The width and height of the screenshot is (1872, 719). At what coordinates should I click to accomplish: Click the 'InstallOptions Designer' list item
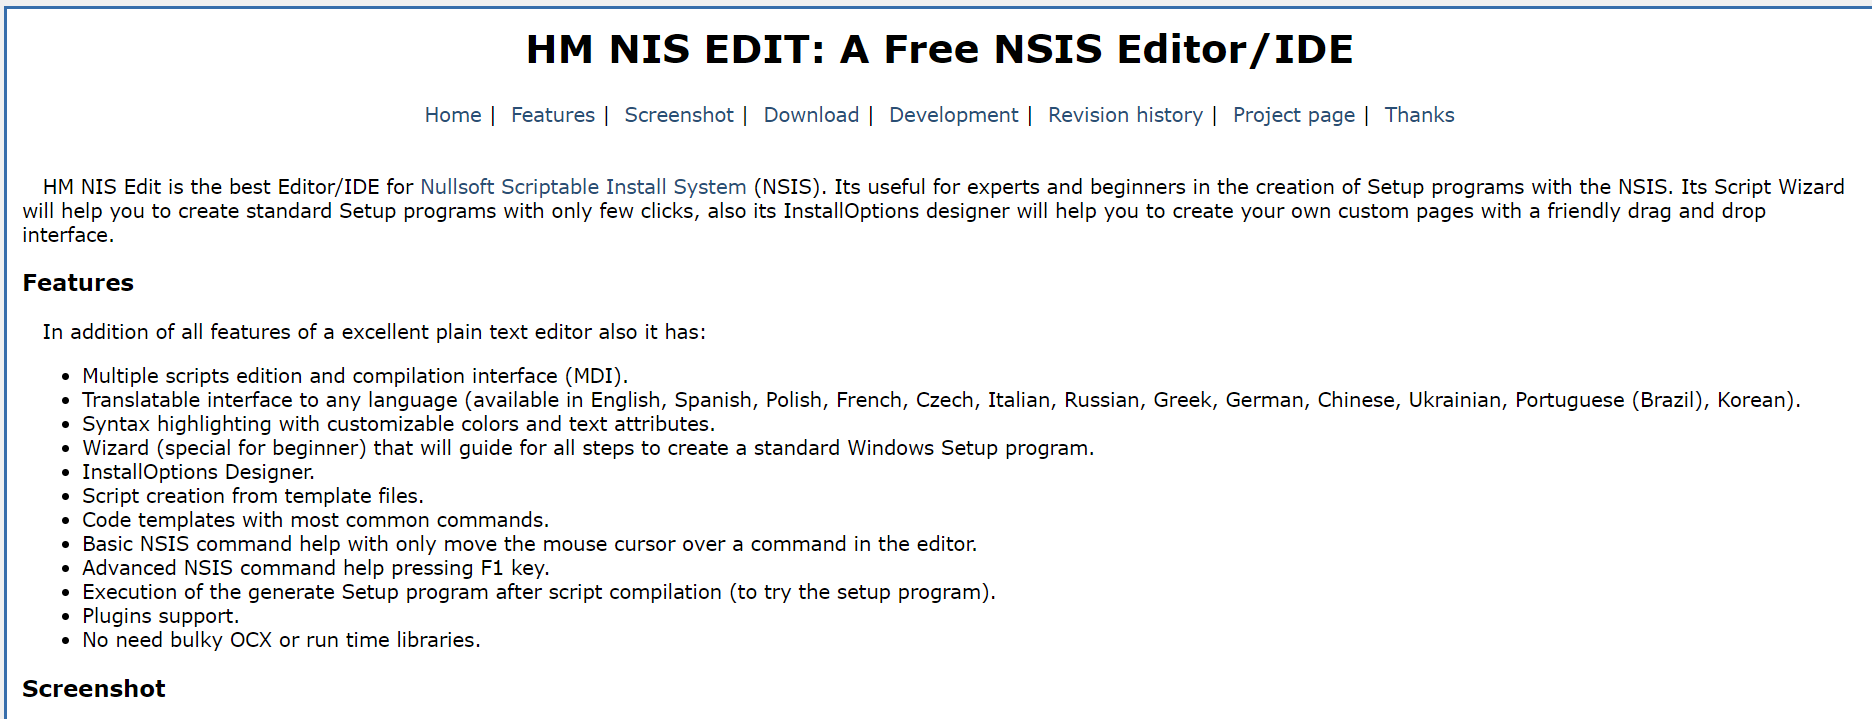pyautogui.click(x=198, y=472)
